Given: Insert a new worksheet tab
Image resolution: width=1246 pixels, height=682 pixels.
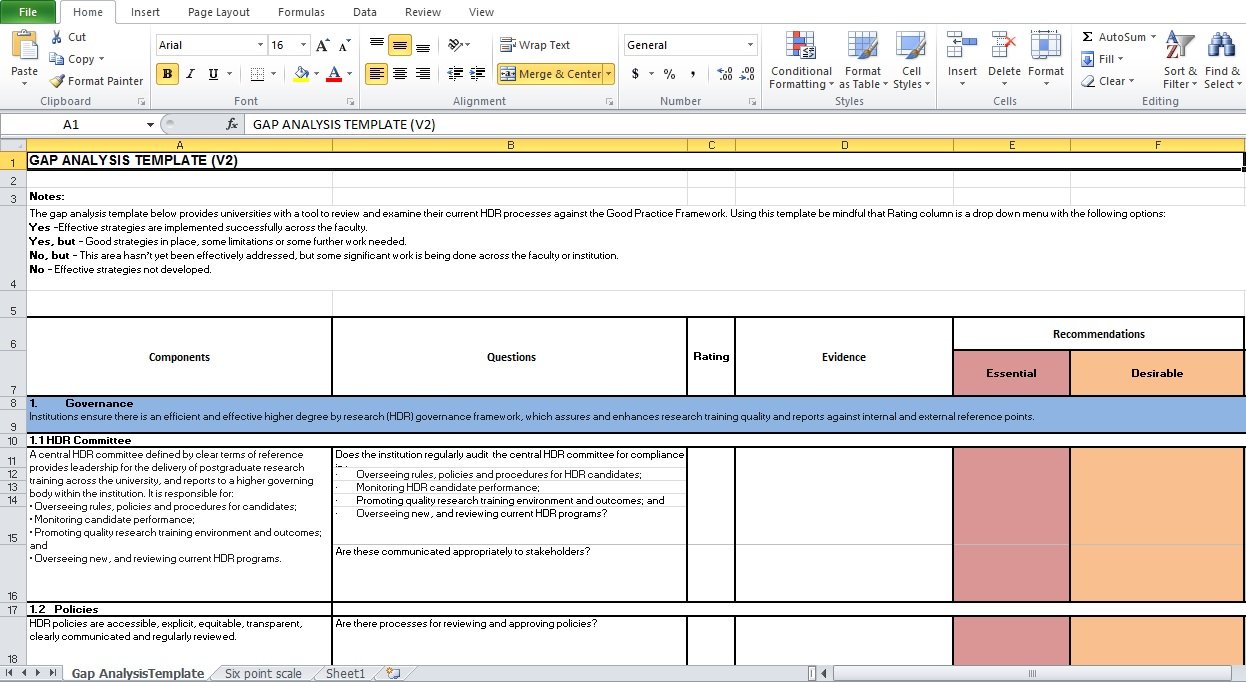Looking at the screenshot, I should pyautogui.click(x=393, y=673).
